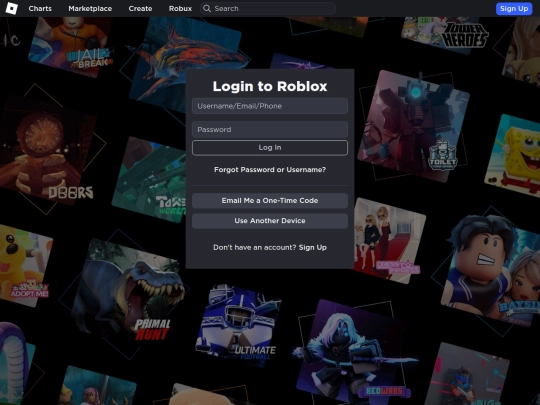Viewport: 540px width, 405px height.
Task: Select Use Another Device button
Action: click(x=270, y=221)
